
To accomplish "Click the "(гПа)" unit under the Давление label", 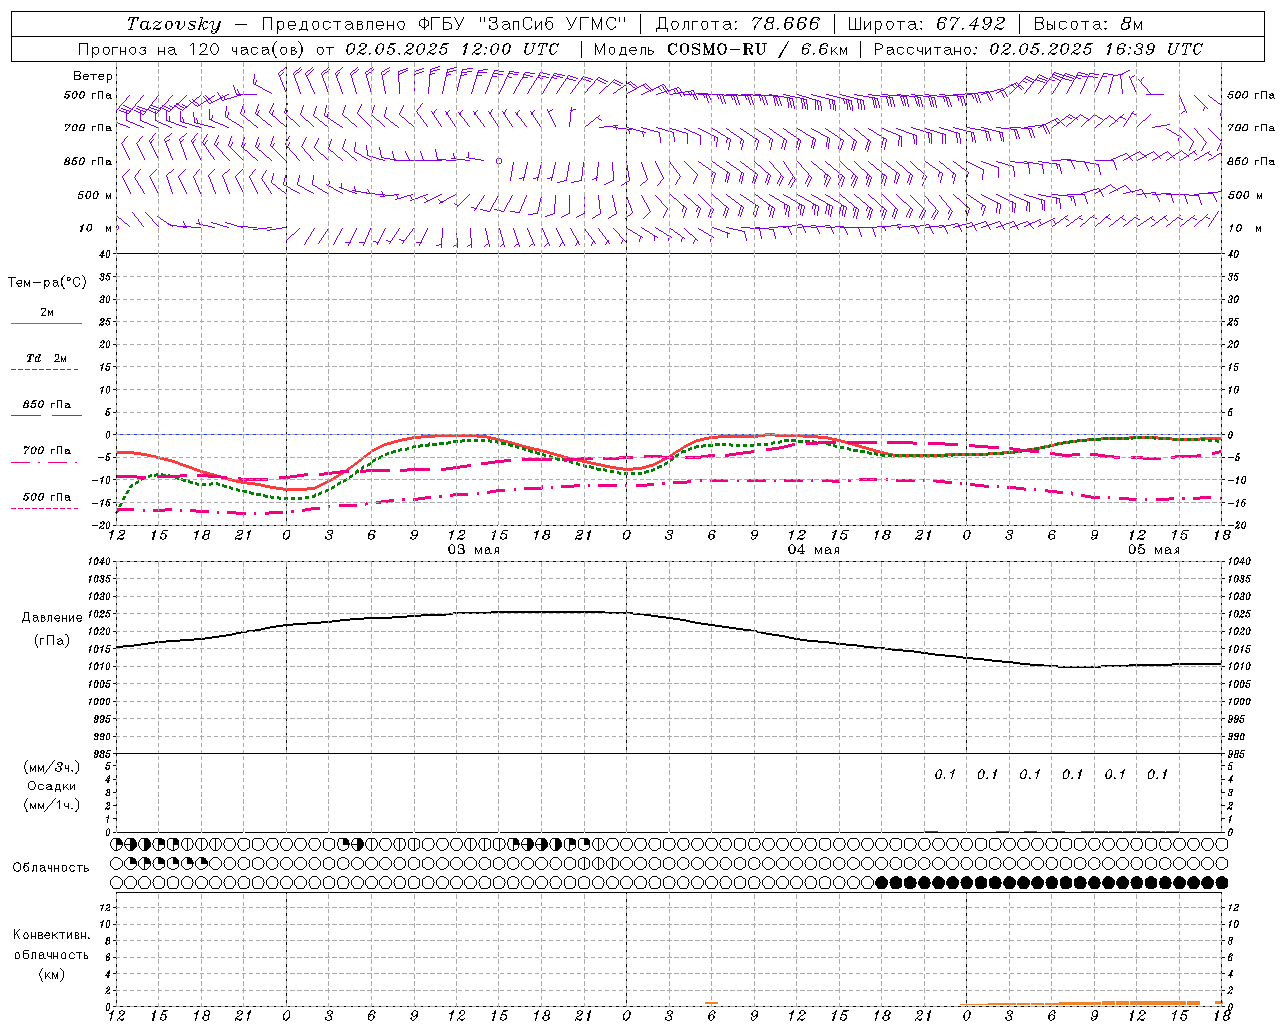I will pyautogui.click(x=52, y=641).
